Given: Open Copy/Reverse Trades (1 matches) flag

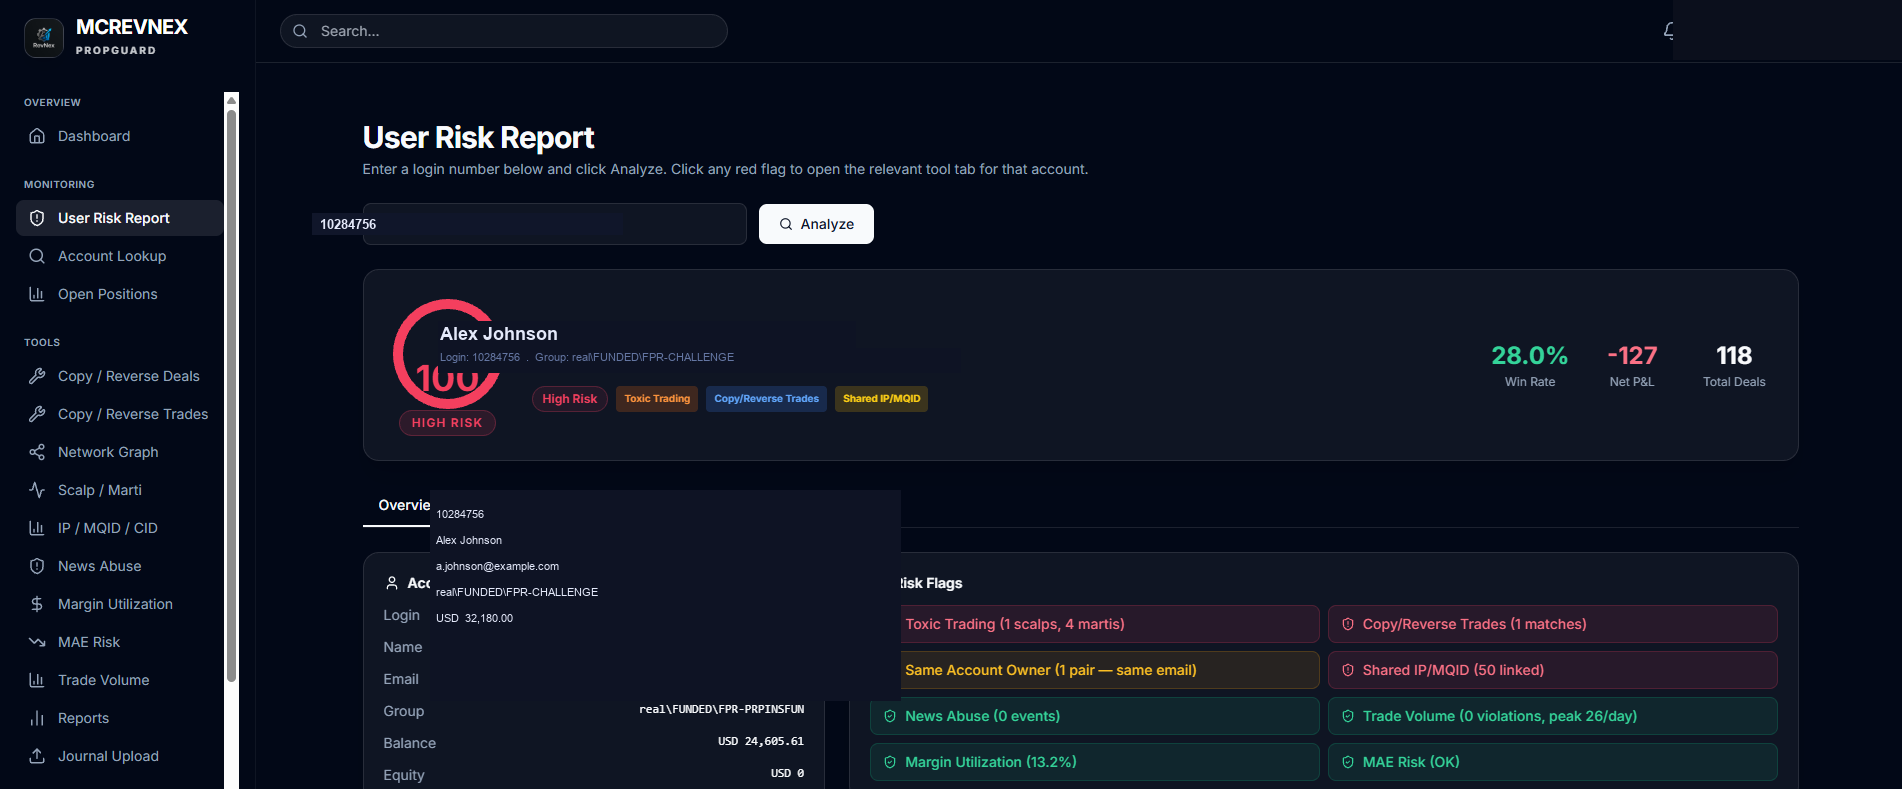Looking at the screenshot, I should tap(1553, 624).
